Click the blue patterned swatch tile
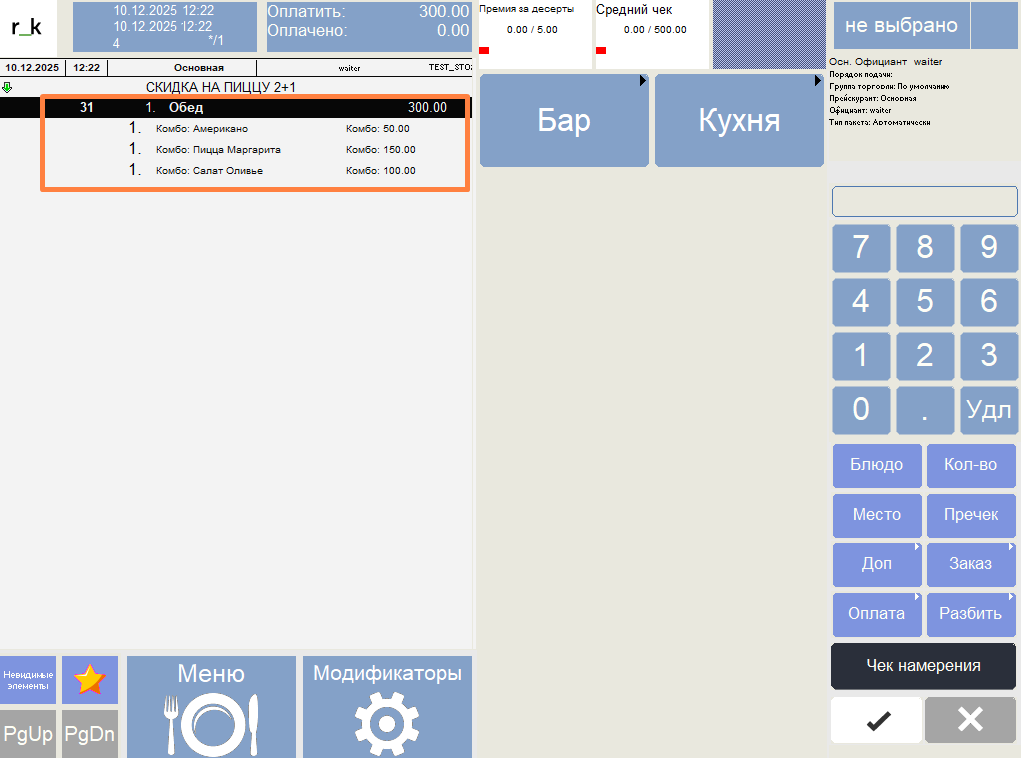 pyautogui.click(x=767, y=35)
